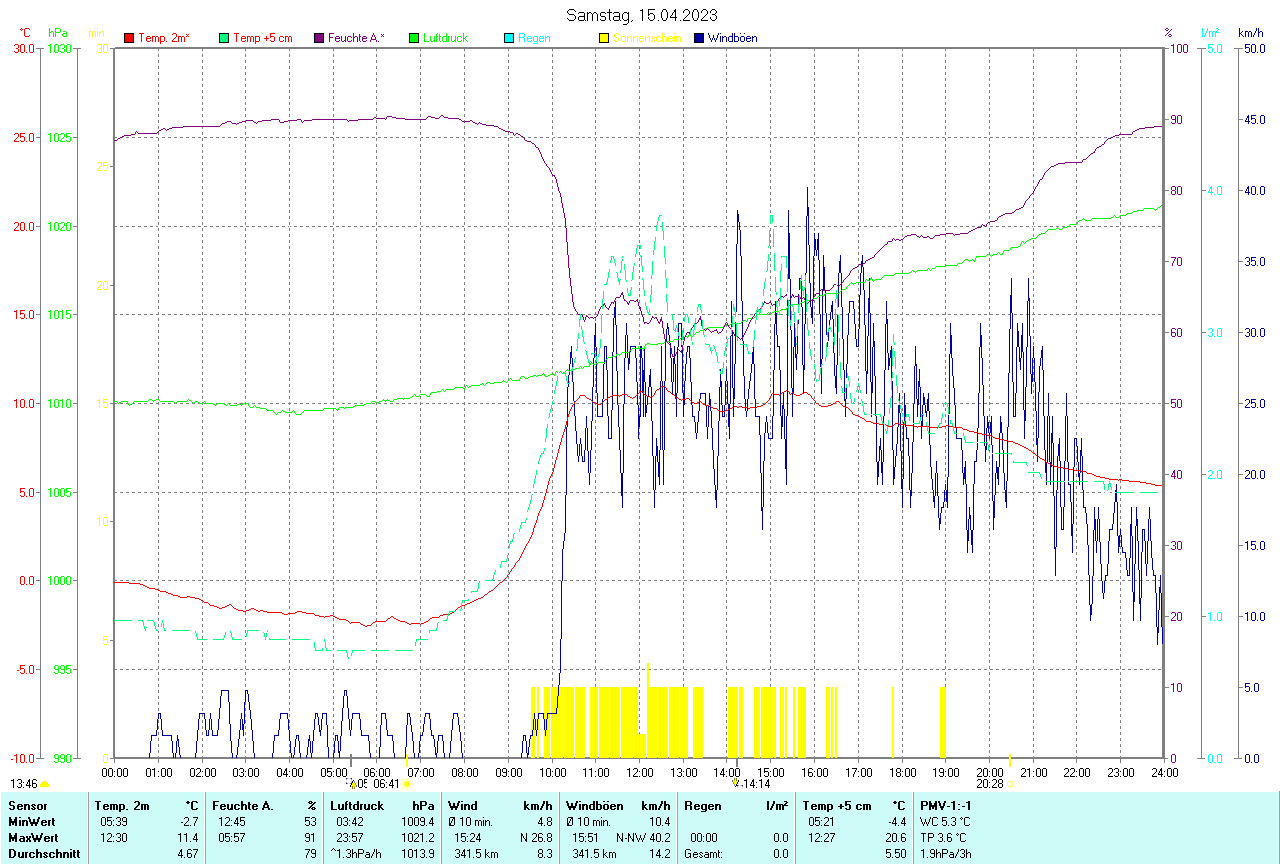Screen dimensions: 1280x864
Task: Click the minimum temperature value '-2.7'
Action: [188, 822]
